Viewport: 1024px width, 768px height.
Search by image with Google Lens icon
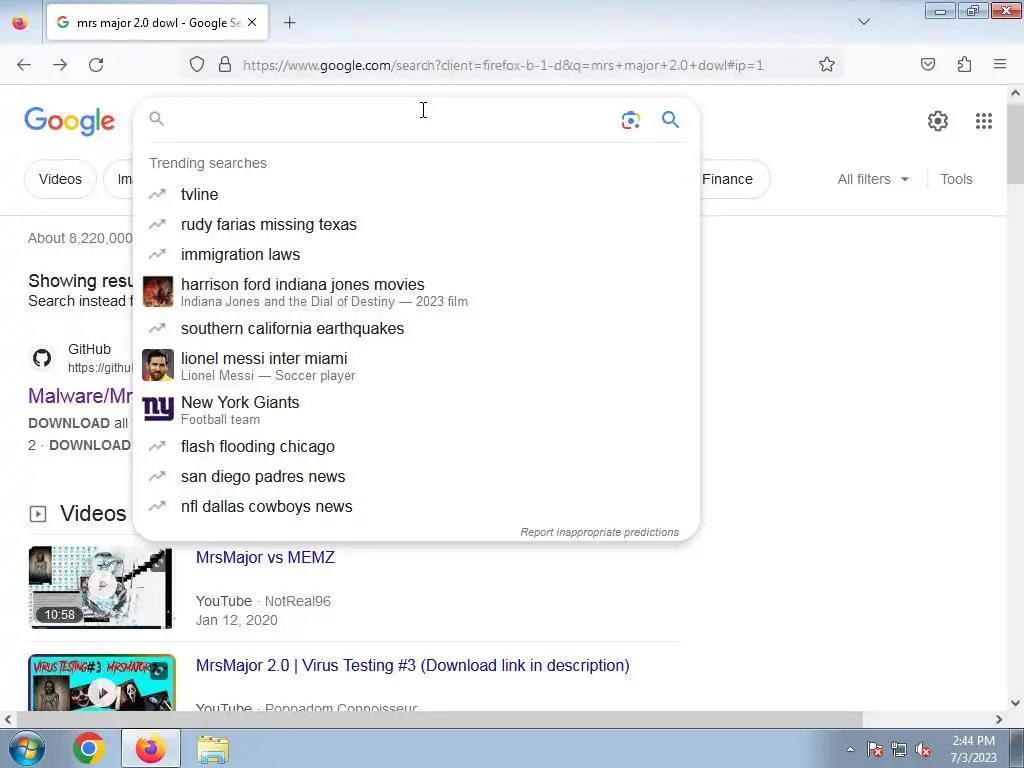[x=630, y=120]
